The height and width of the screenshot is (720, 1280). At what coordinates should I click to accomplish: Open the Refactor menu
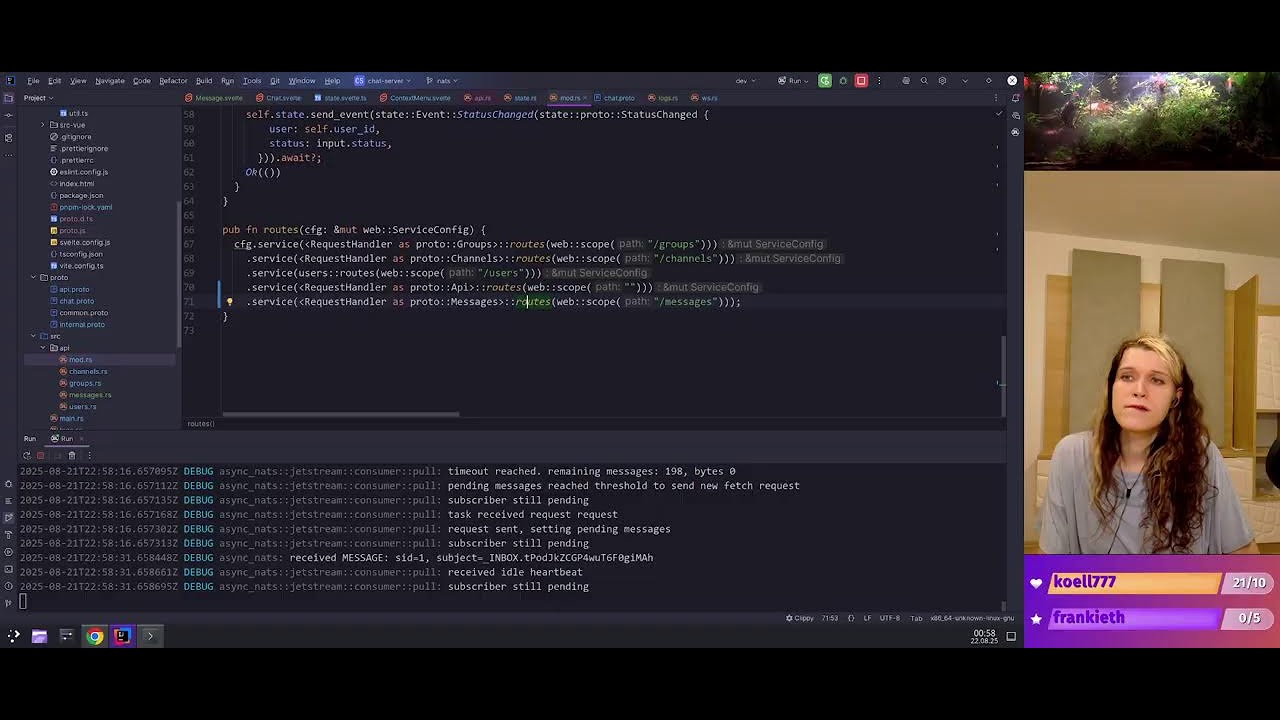pyautogui.click(x=173, y=81)
